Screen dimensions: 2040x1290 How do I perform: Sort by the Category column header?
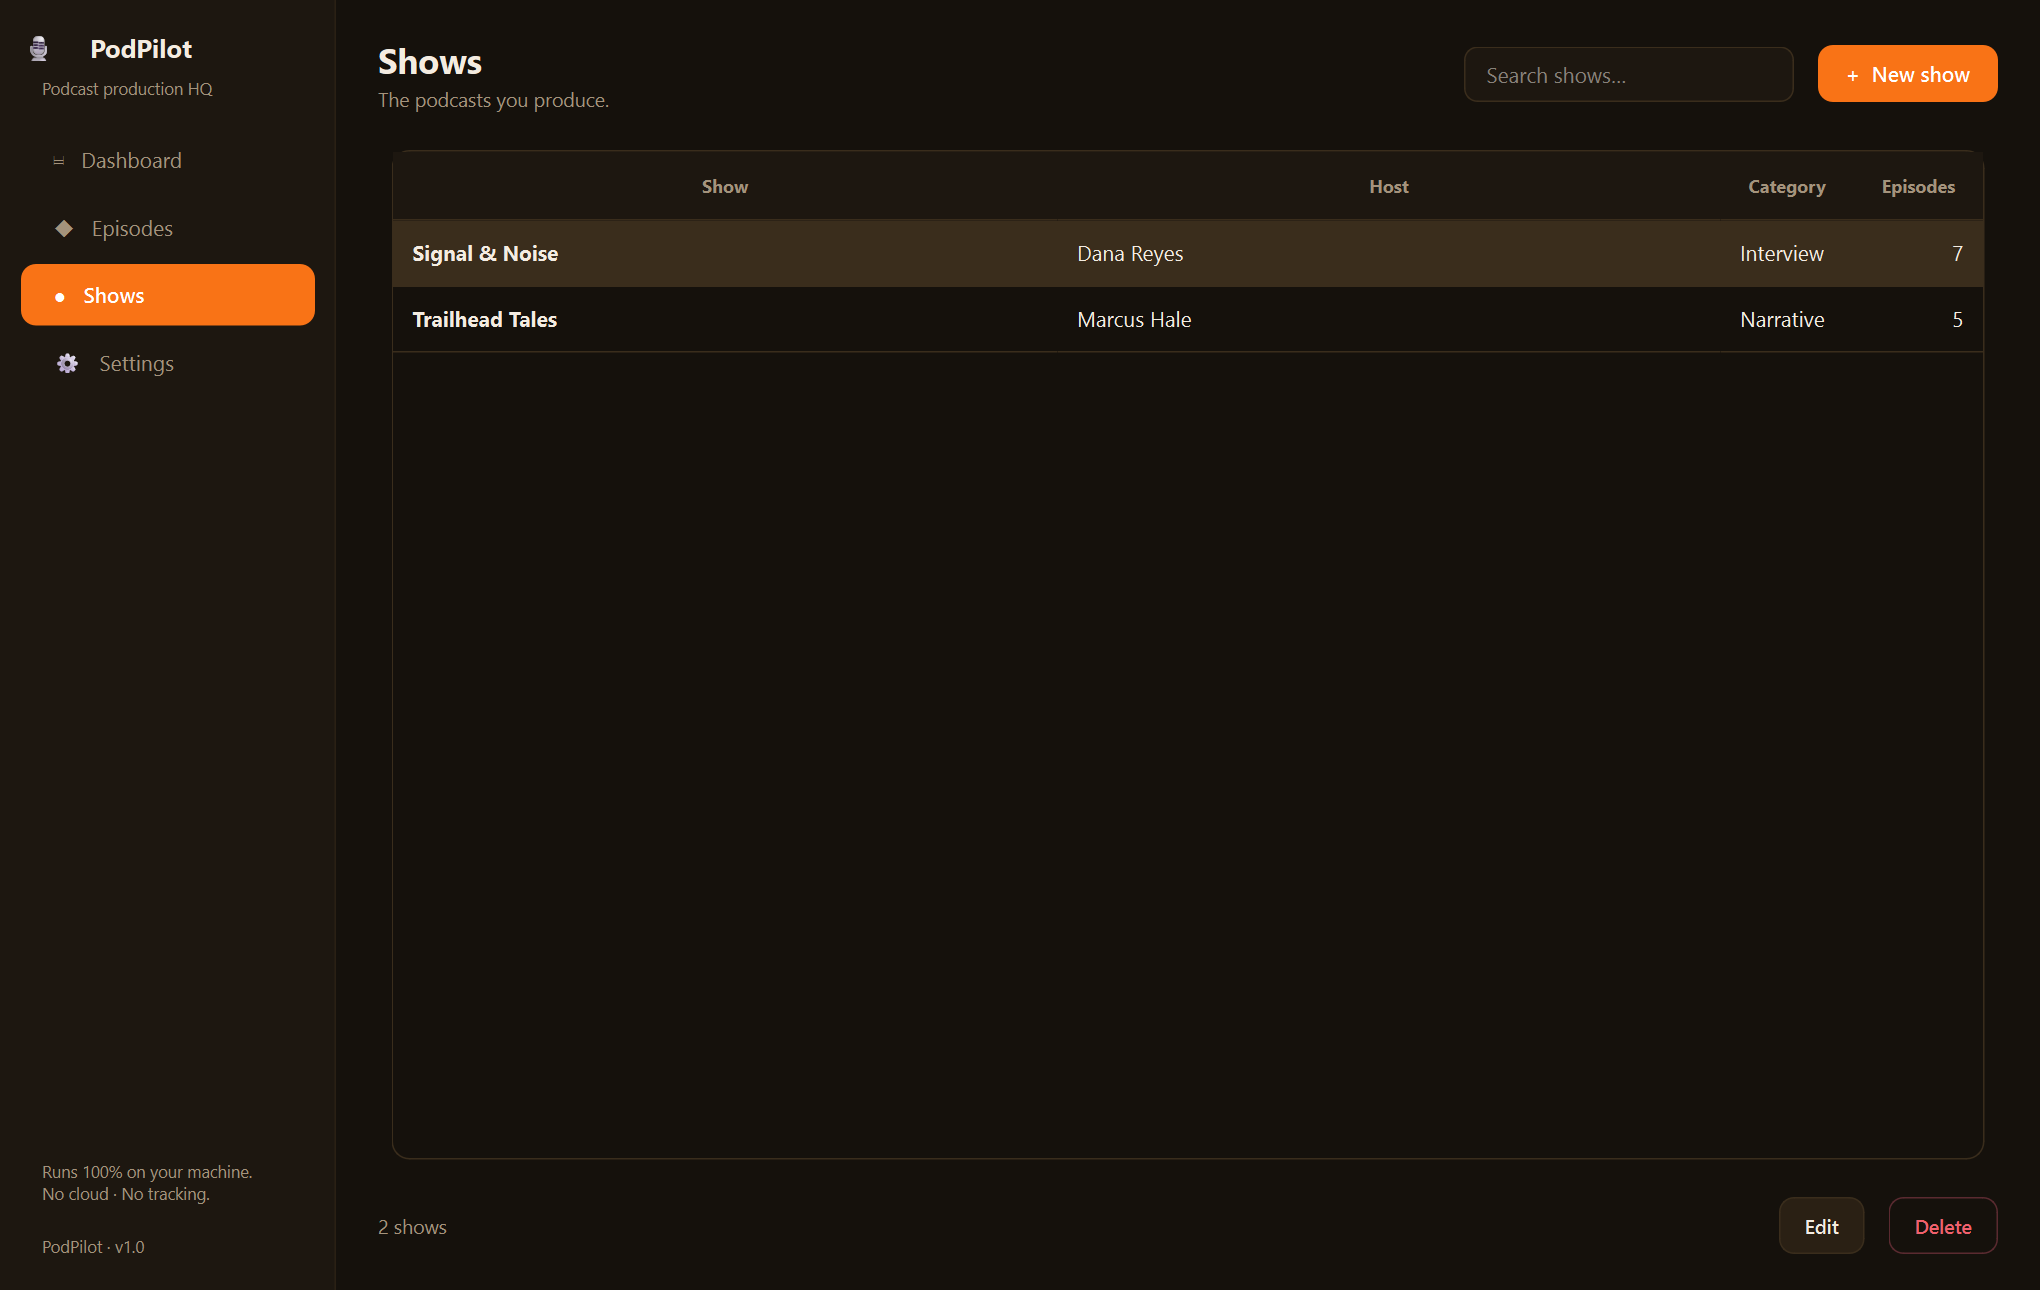tap(1786, 187)
